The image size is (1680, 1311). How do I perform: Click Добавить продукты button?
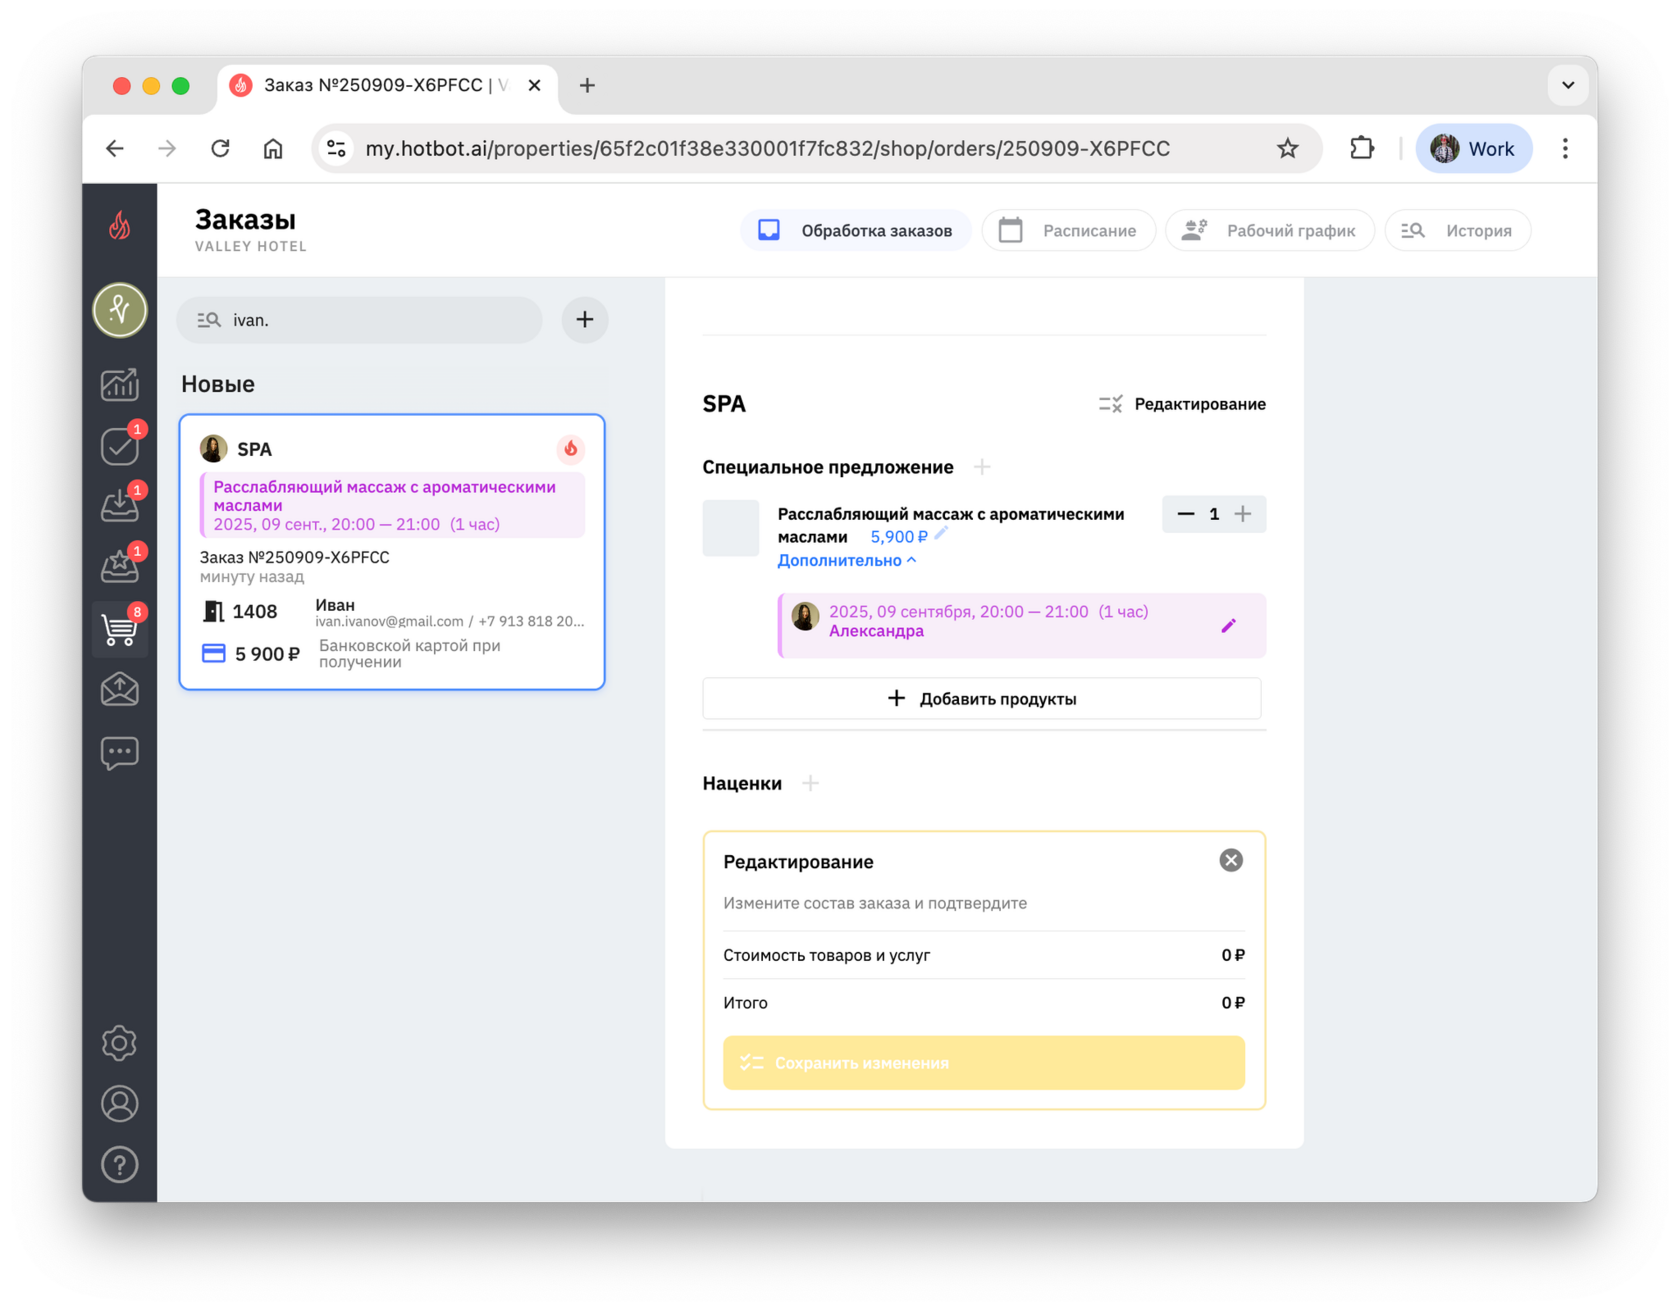(x=982, y=699)
